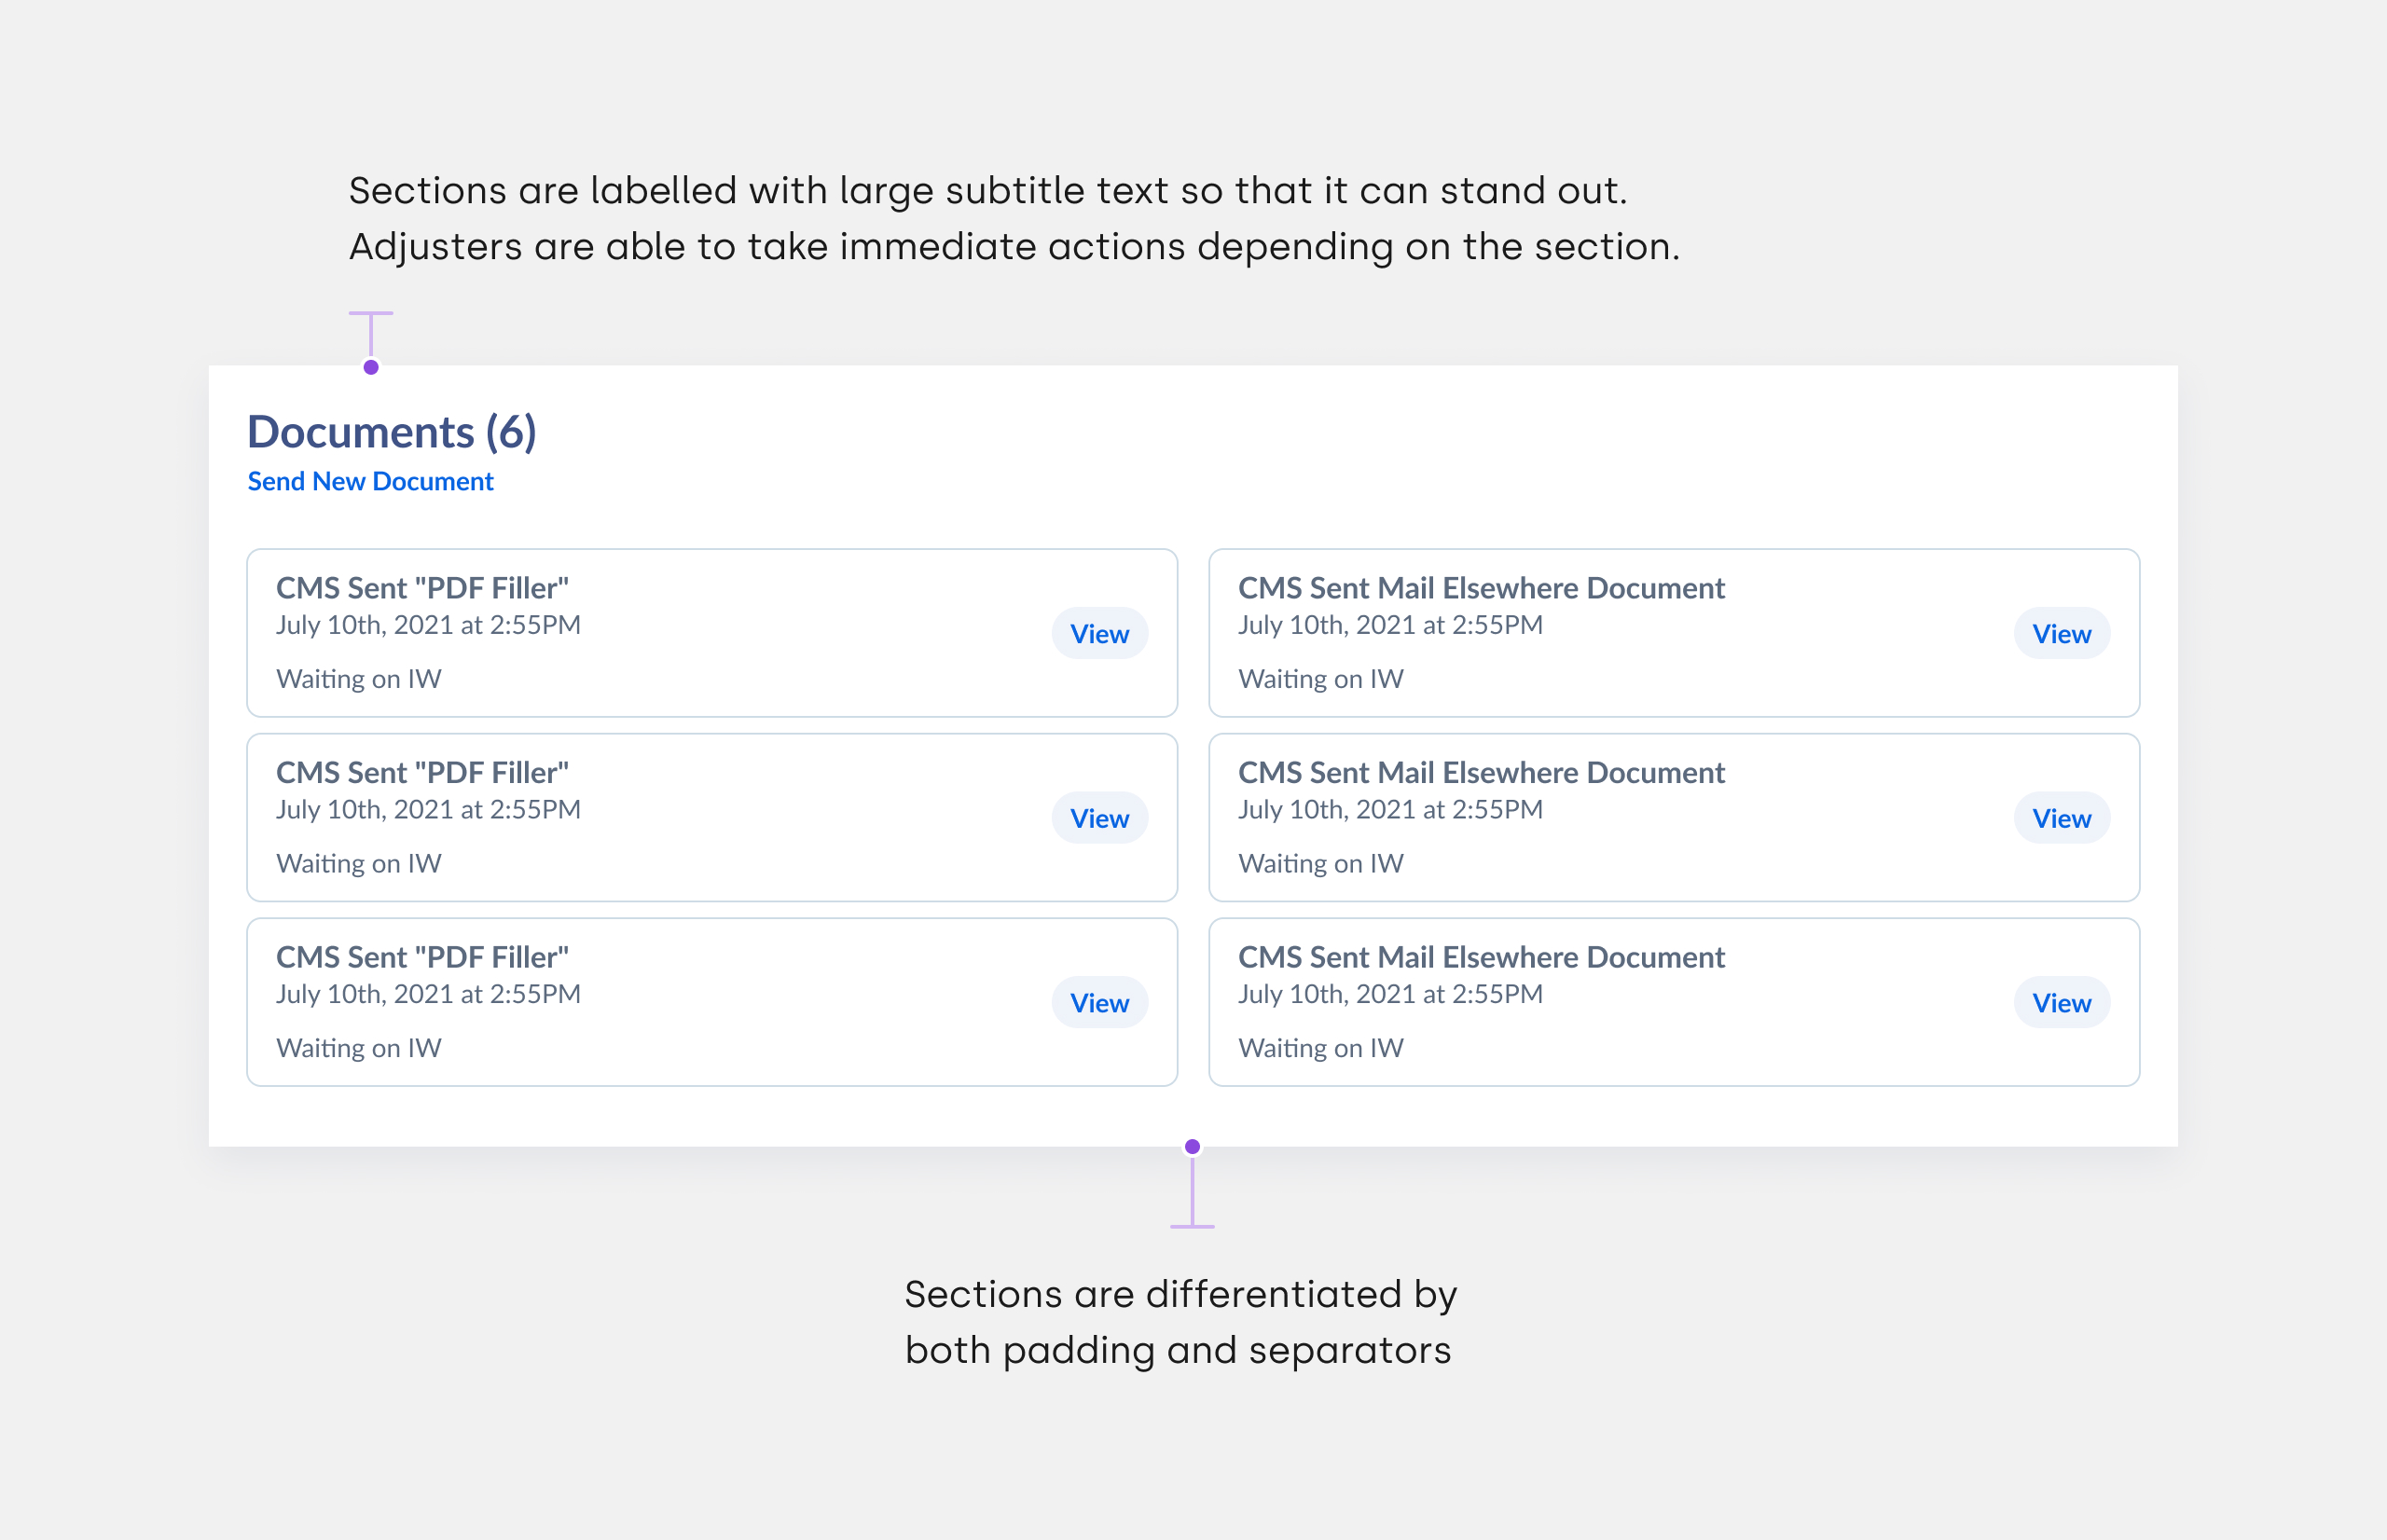The image size is (2387, 1540).
Task: View the third CMS Sent "PDF Filler" document
Action: click(x=1100, y=1003)
